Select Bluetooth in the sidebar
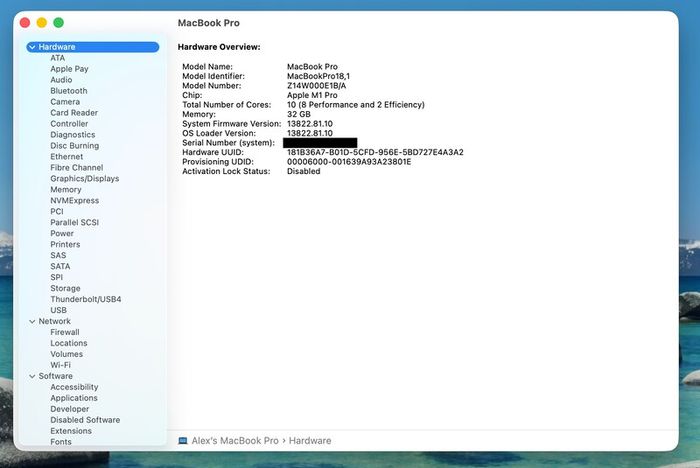 pyautogui.click(x=69, y=91)
